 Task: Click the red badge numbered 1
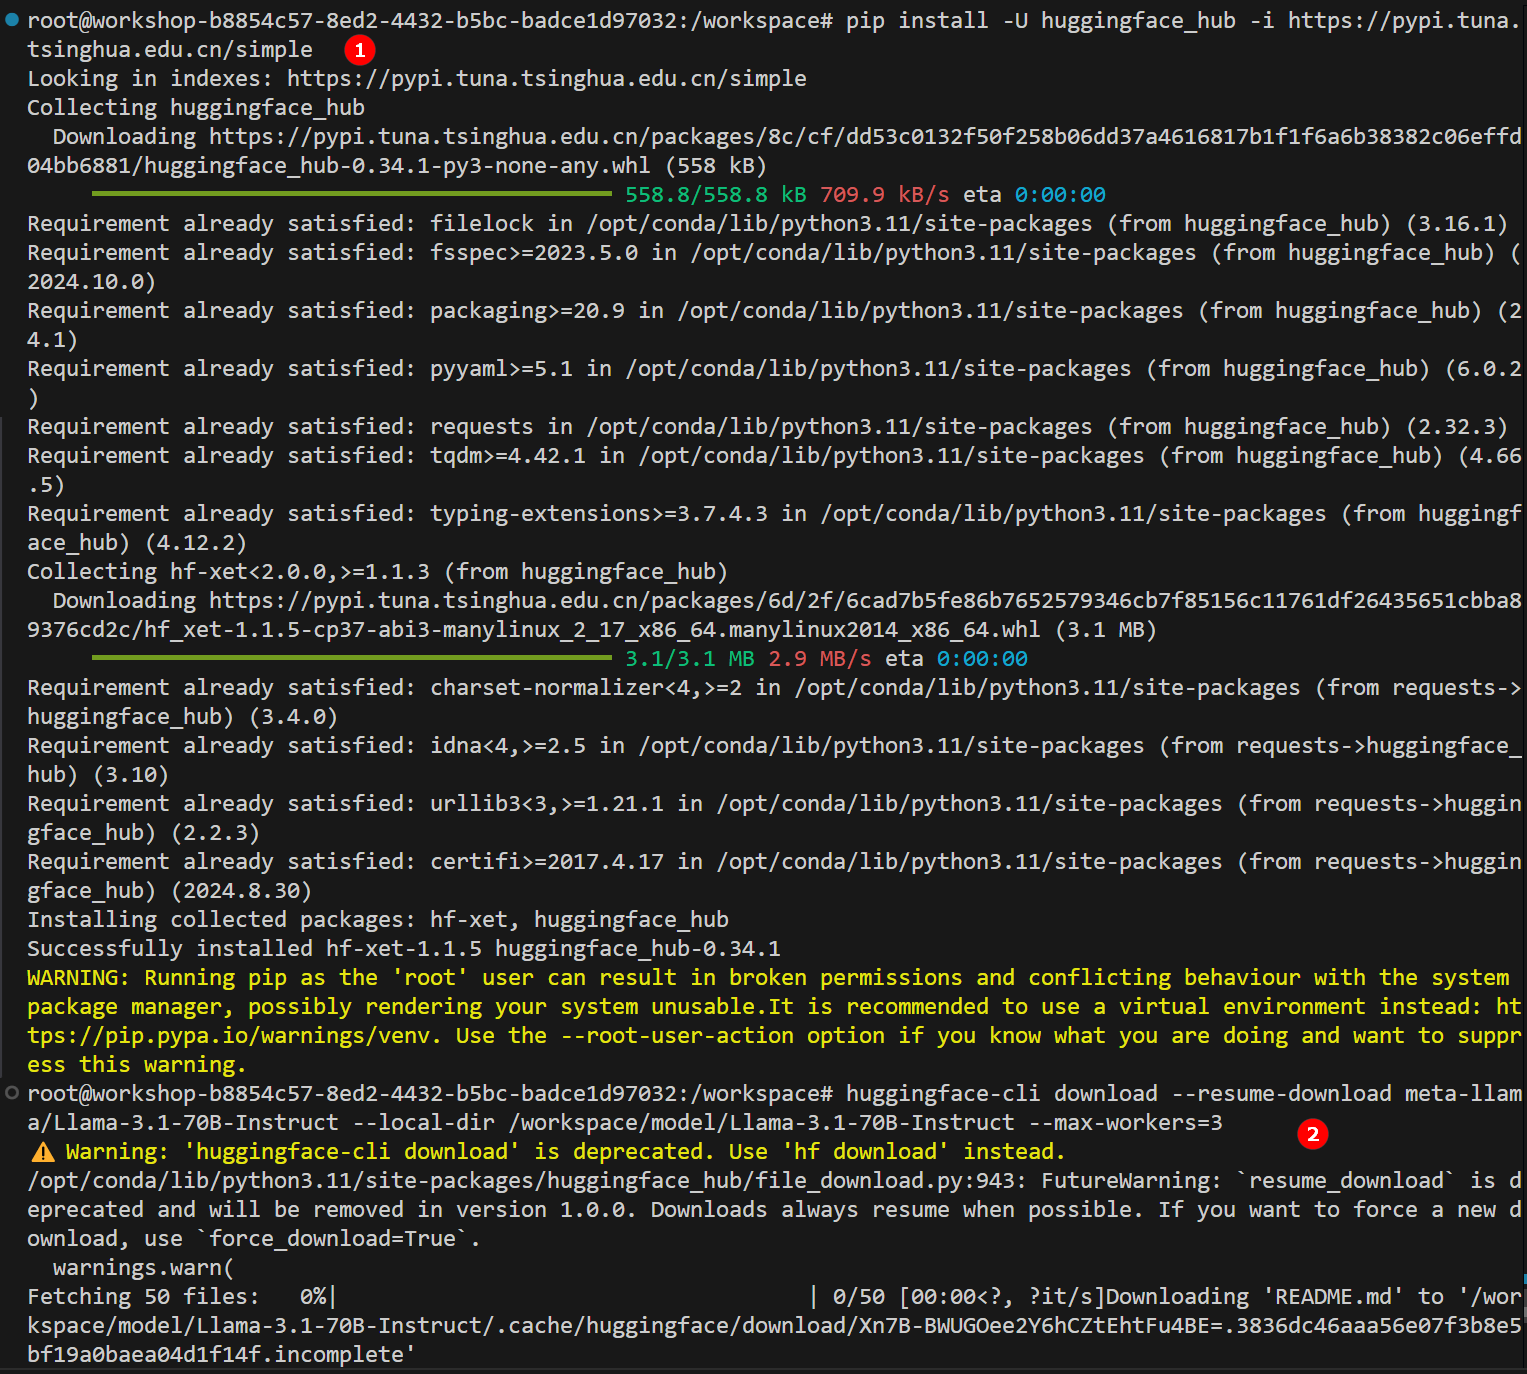359,49
